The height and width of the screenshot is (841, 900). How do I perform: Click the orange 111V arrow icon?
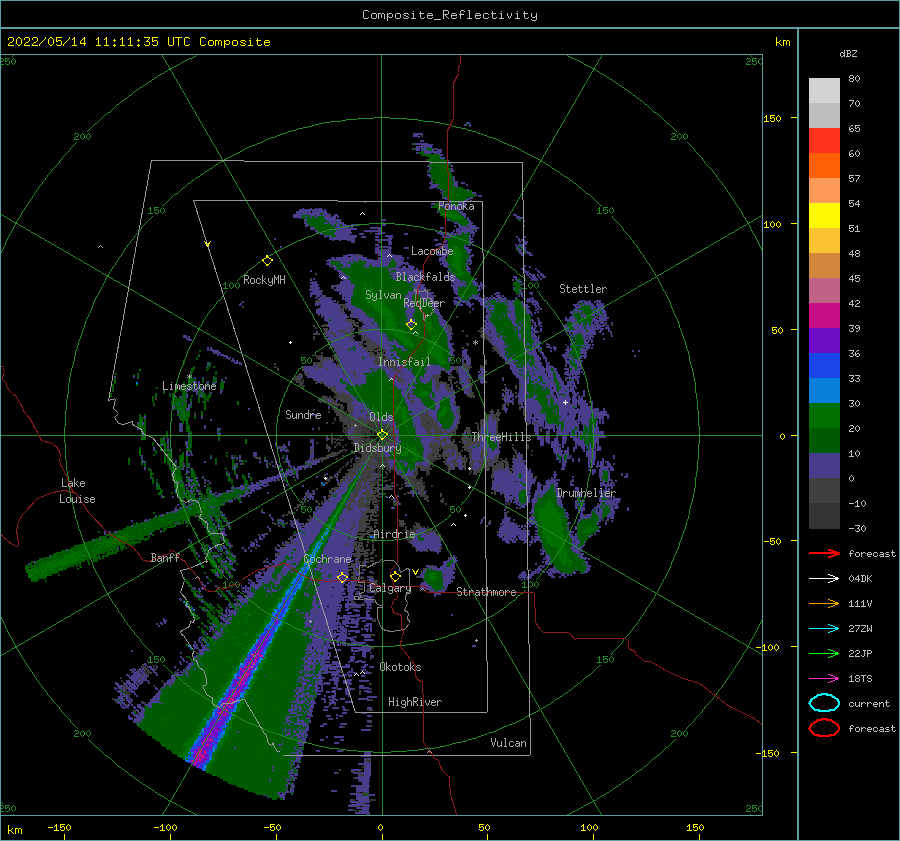pyautogui.click(x=824, y=603)
